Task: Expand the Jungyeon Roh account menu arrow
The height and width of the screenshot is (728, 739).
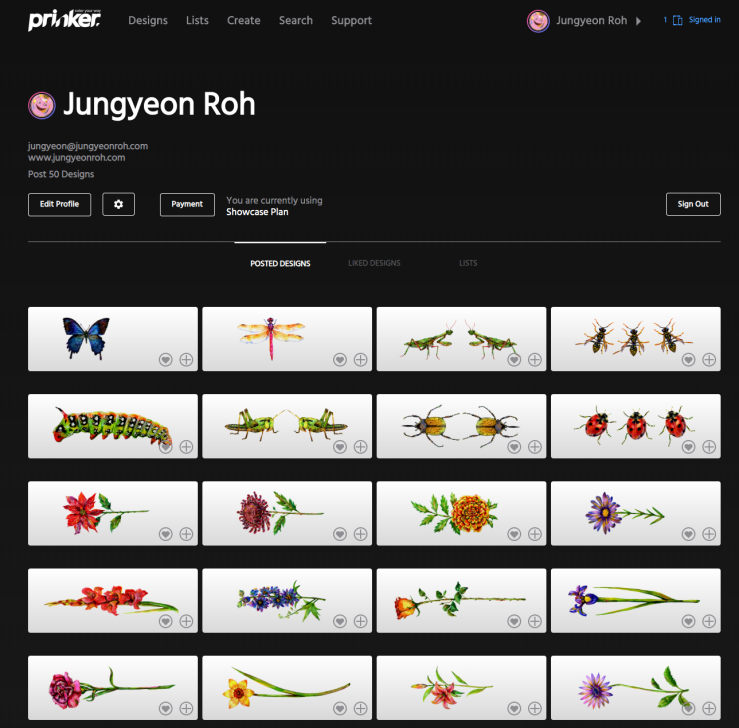Action: tap(638, 21)
